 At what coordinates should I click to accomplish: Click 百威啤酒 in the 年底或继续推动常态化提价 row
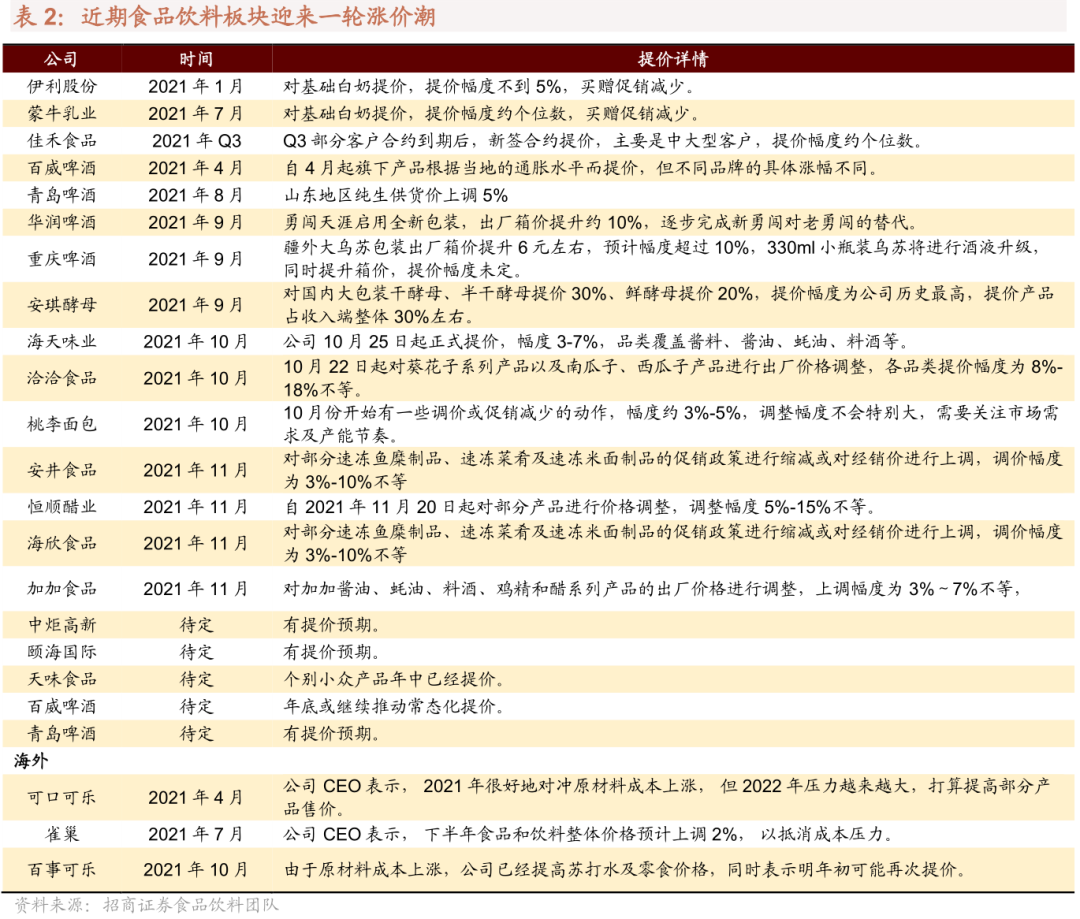61,706
